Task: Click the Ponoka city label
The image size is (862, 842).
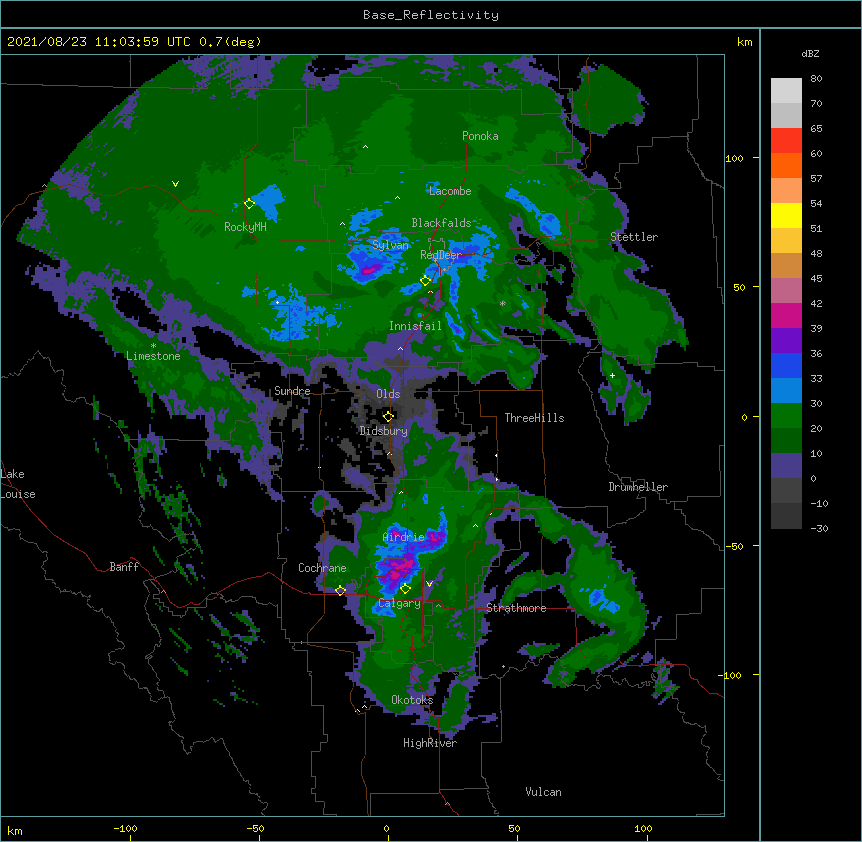Action: click(x=480, y=136)
